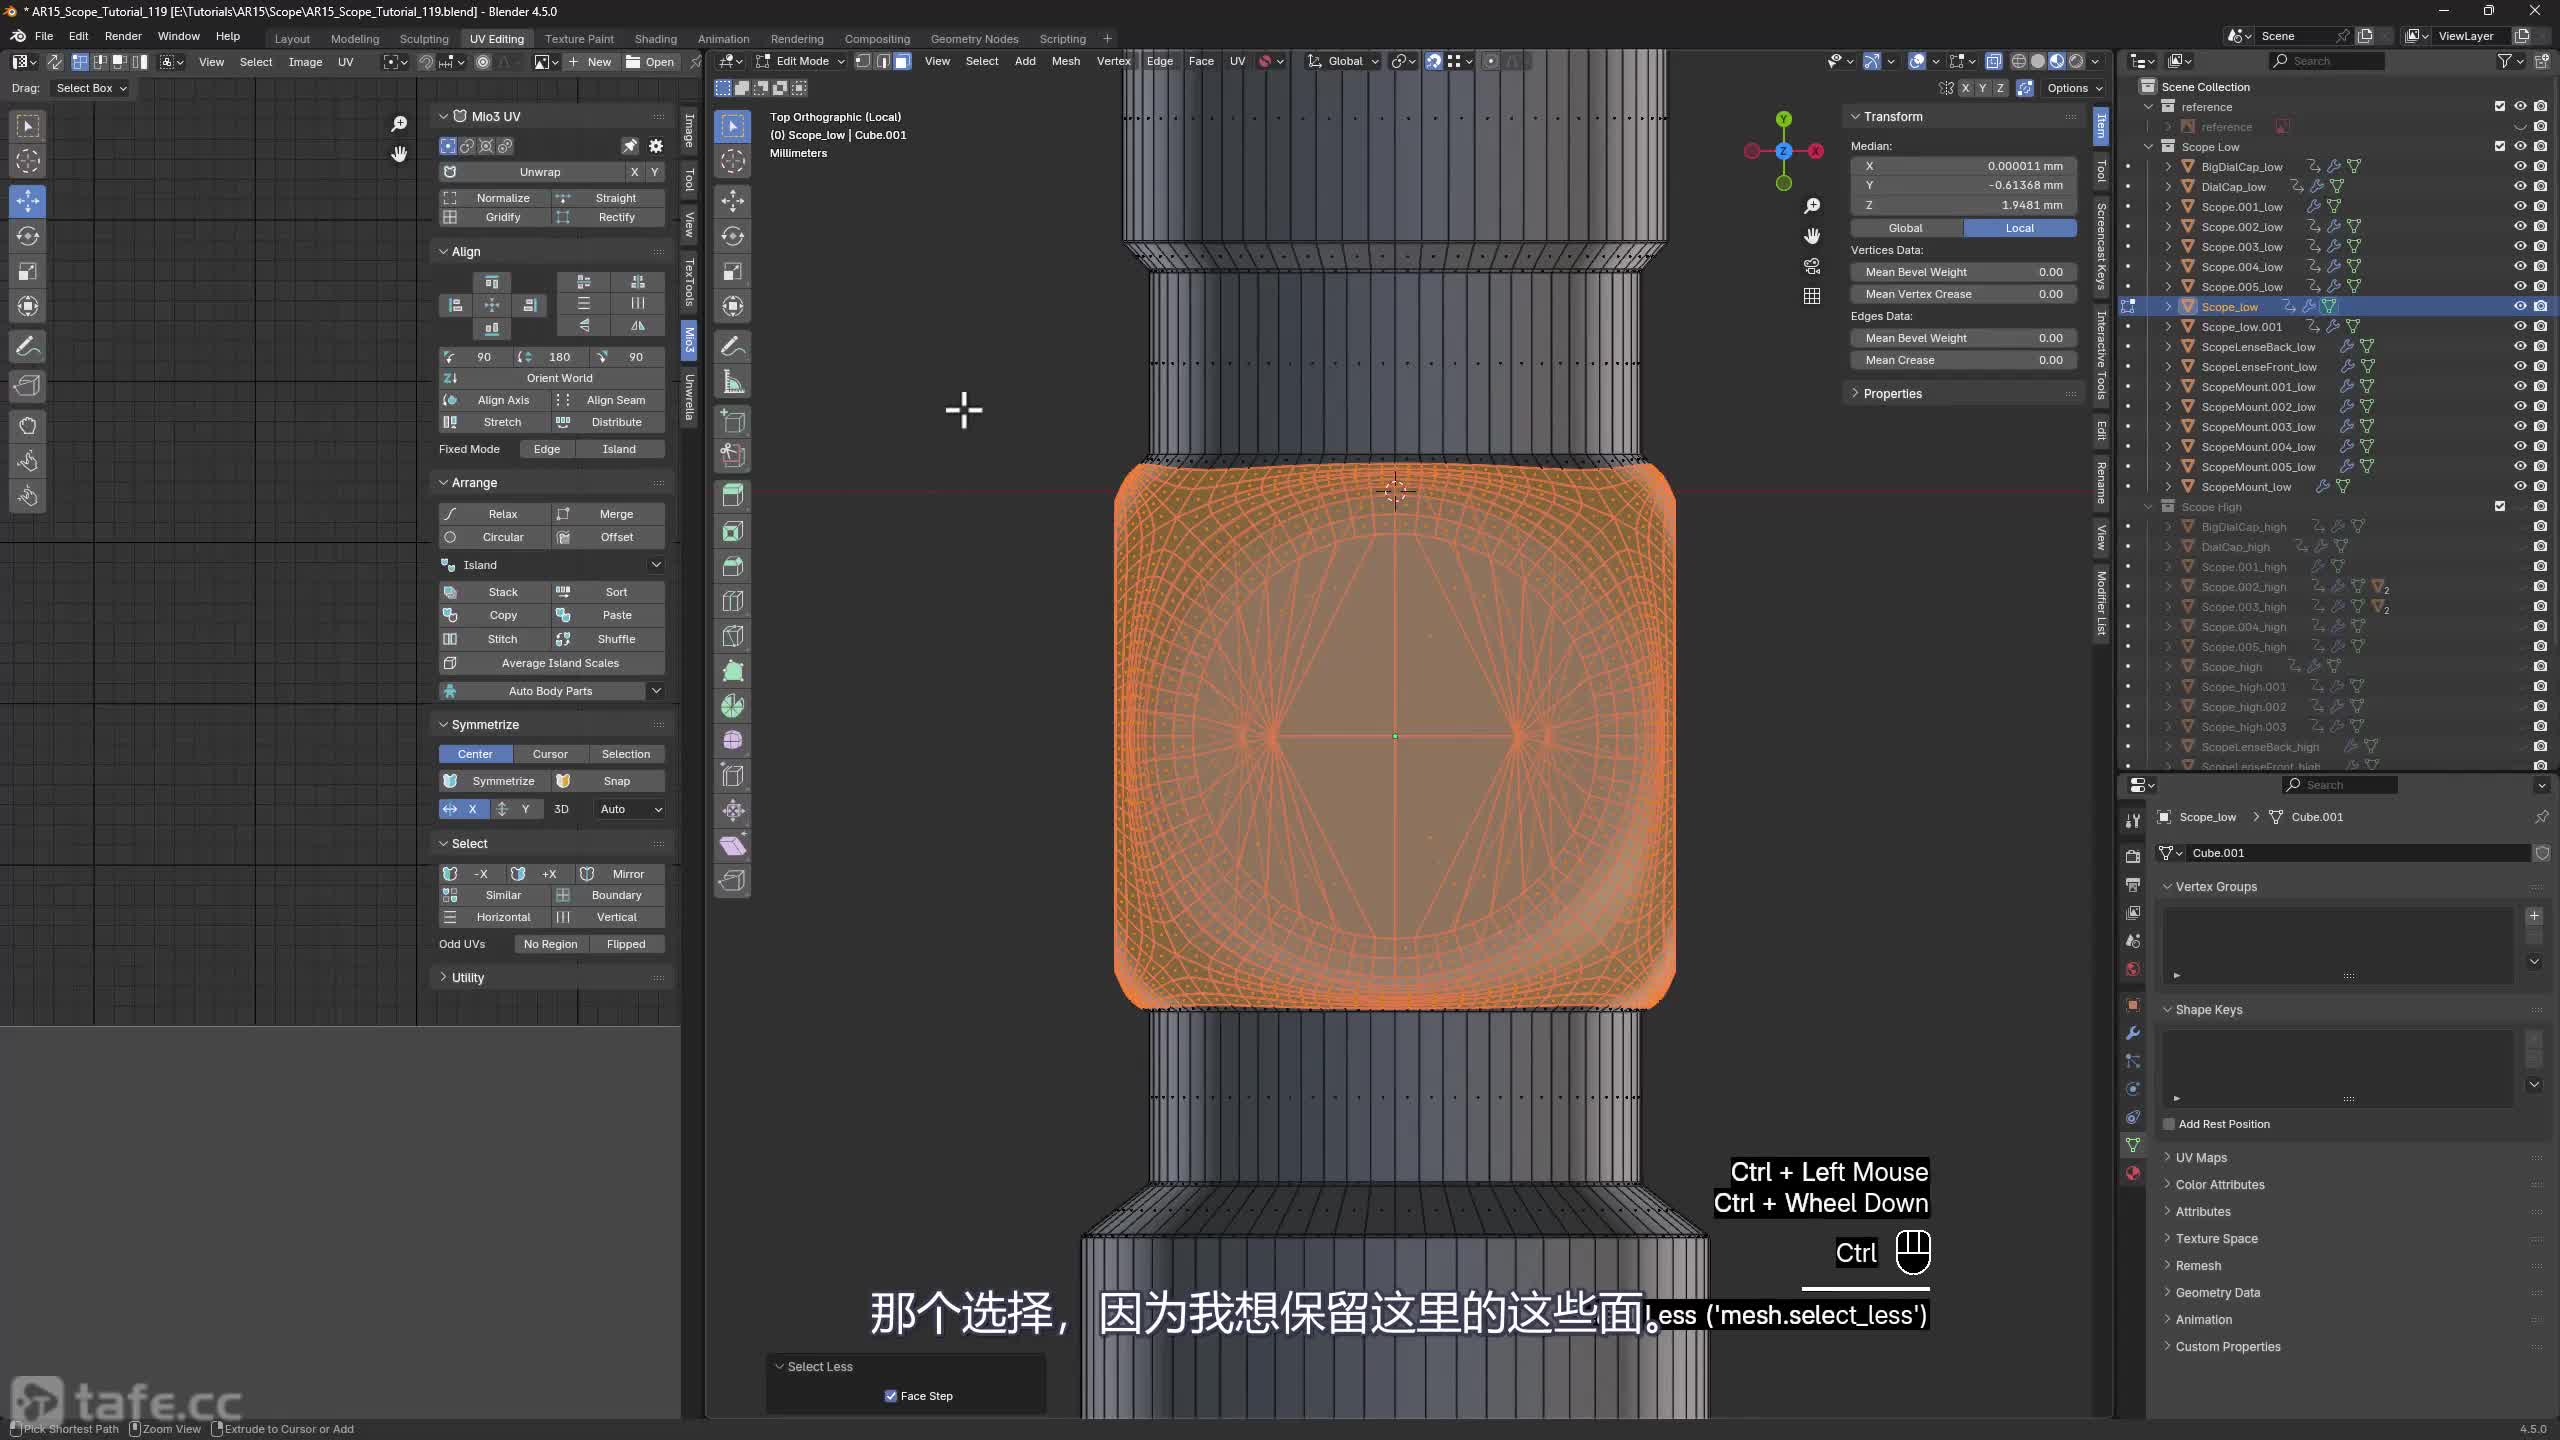Screen dimensions: 2560x1440
Task: Click the UV editor pan hand icon
Action: coord(399,154)
